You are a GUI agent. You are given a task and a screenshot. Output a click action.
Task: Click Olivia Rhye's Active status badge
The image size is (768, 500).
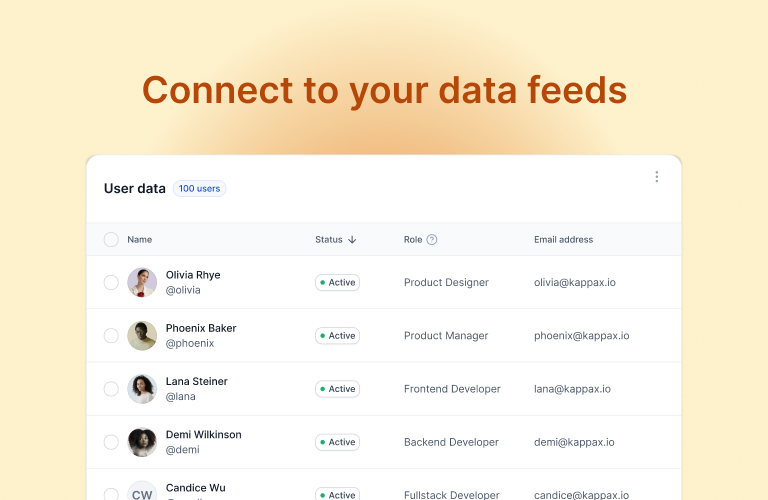click(337, 283)
